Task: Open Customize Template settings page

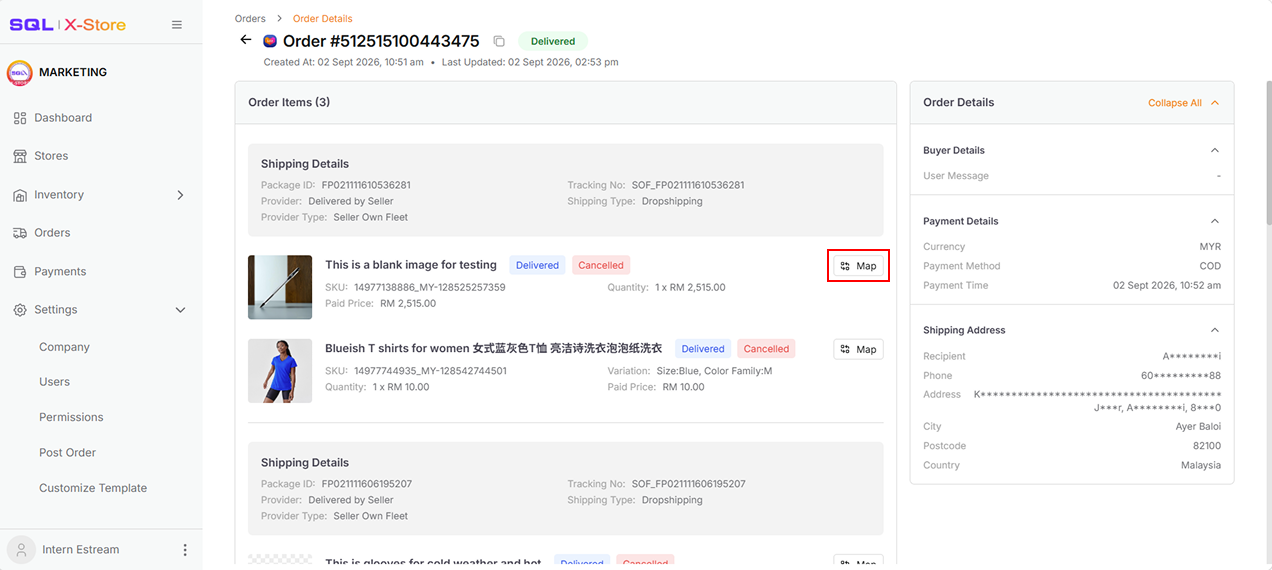Action: (93, 488)
